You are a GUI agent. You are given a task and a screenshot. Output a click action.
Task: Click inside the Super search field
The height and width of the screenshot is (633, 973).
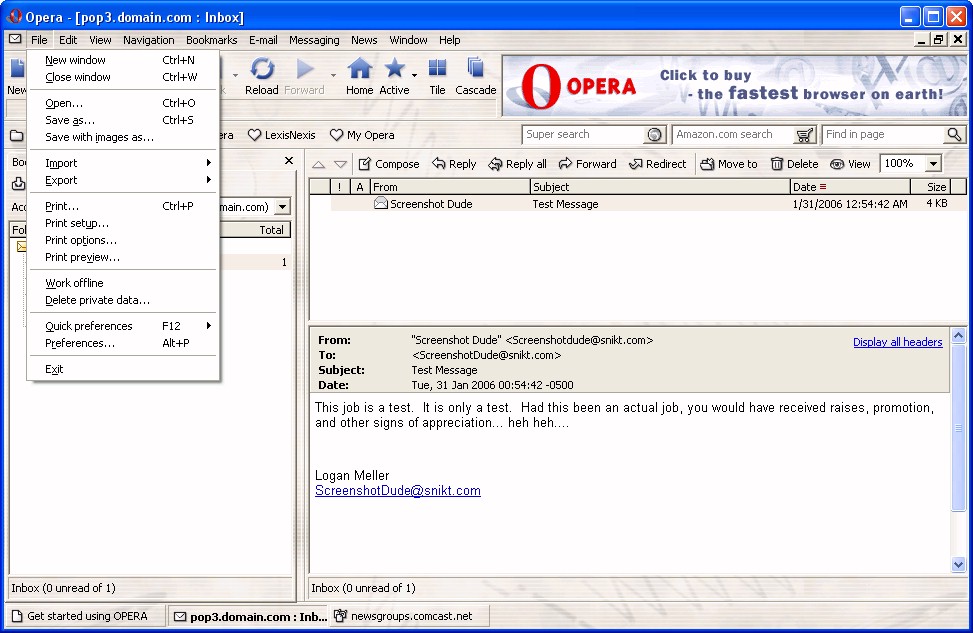(x=584, y=135)
